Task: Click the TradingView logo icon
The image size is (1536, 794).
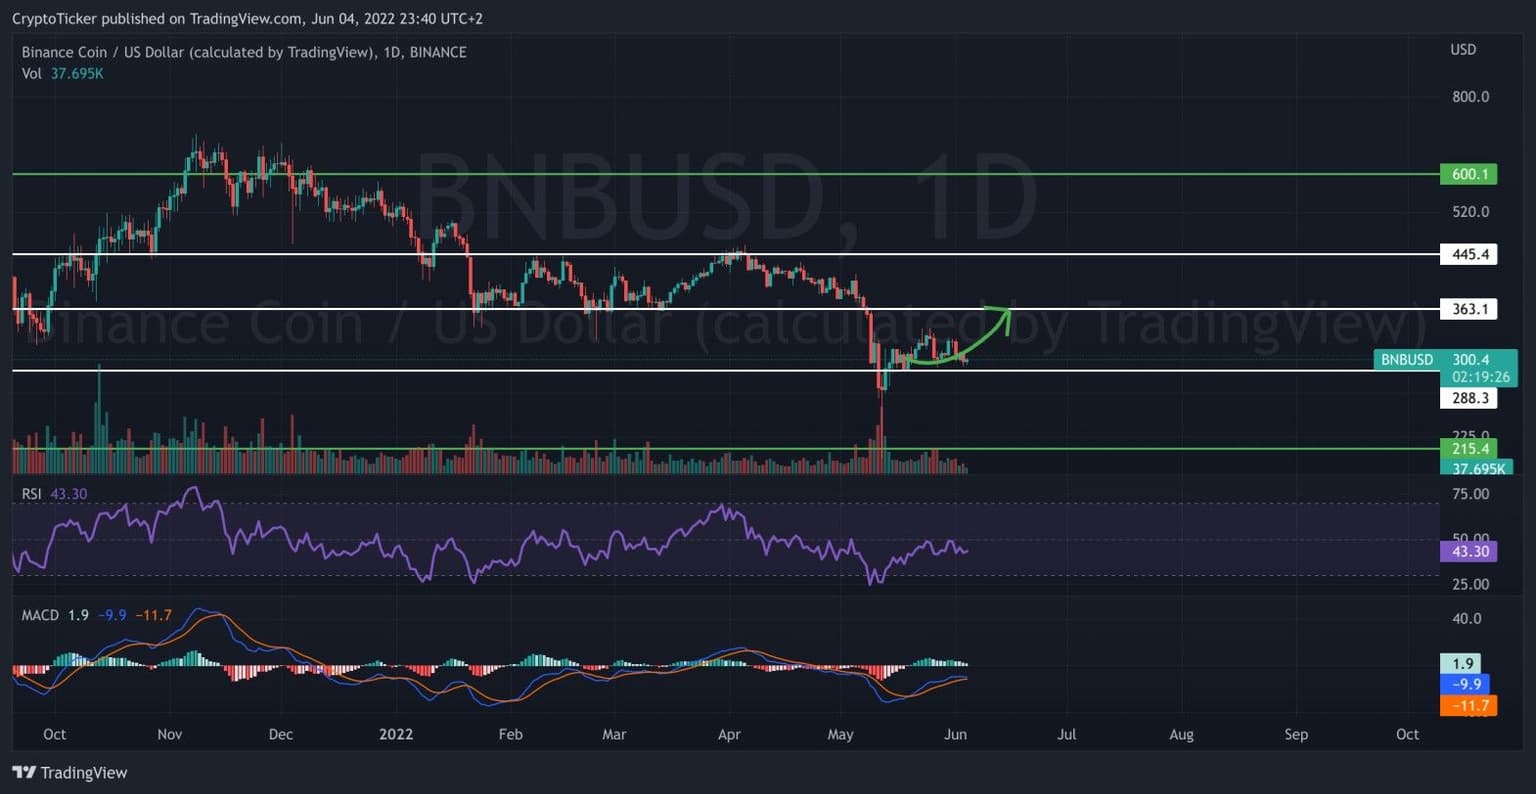Action: coord(23,773)
